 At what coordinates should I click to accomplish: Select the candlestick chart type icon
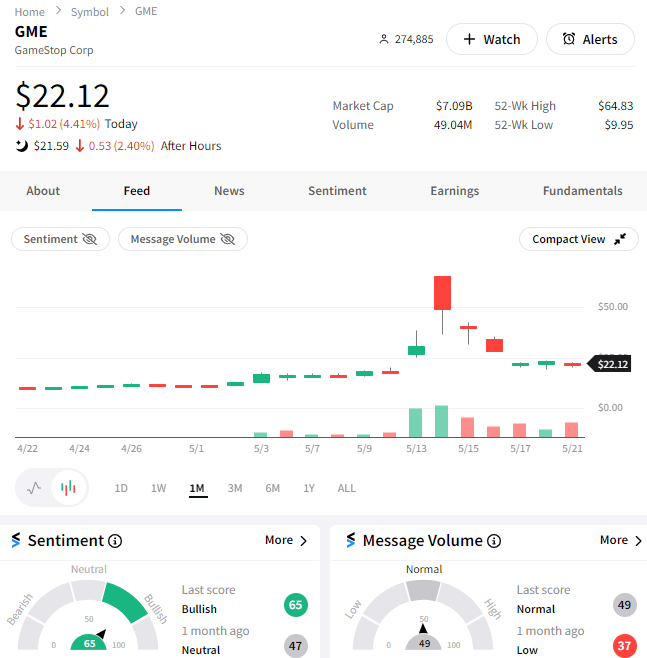[x=68, y=488]
